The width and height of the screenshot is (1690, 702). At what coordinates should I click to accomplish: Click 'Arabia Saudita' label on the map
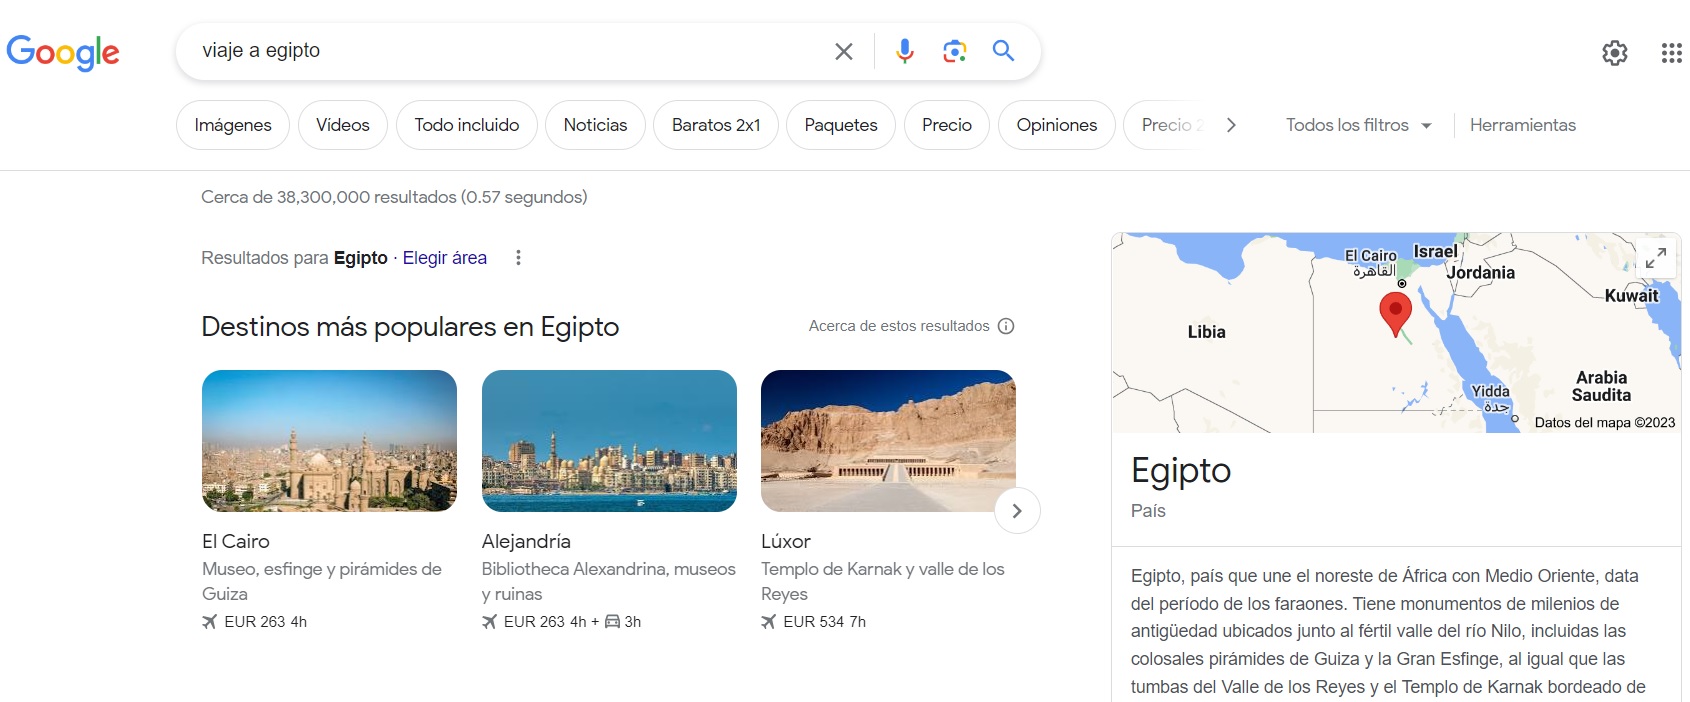pos(1602,386)
